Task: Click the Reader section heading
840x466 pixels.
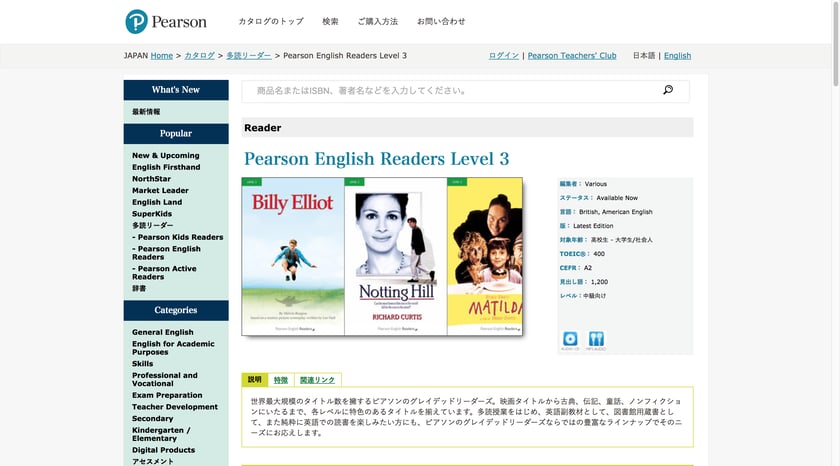Action: [262, 128]
